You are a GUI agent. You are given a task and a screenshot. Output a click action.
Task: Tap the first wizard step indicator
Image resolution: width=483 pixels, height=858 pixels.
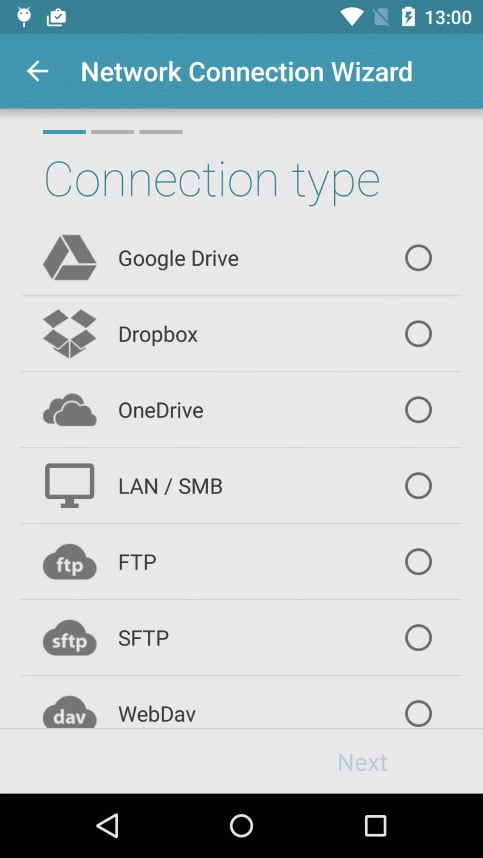[x=65, y=132]
